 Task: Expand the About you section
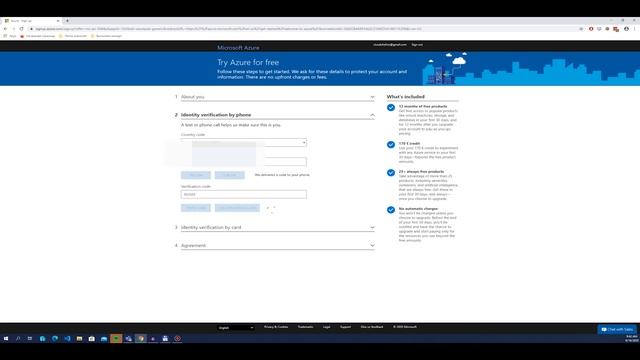[x=278, y=97]
